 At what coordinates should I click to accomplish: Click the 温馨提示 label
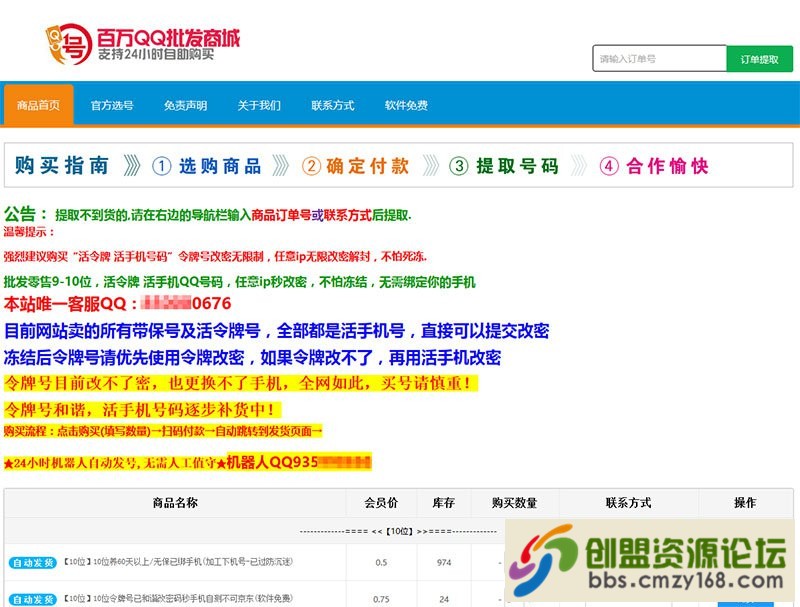click(x=29, y=232)
